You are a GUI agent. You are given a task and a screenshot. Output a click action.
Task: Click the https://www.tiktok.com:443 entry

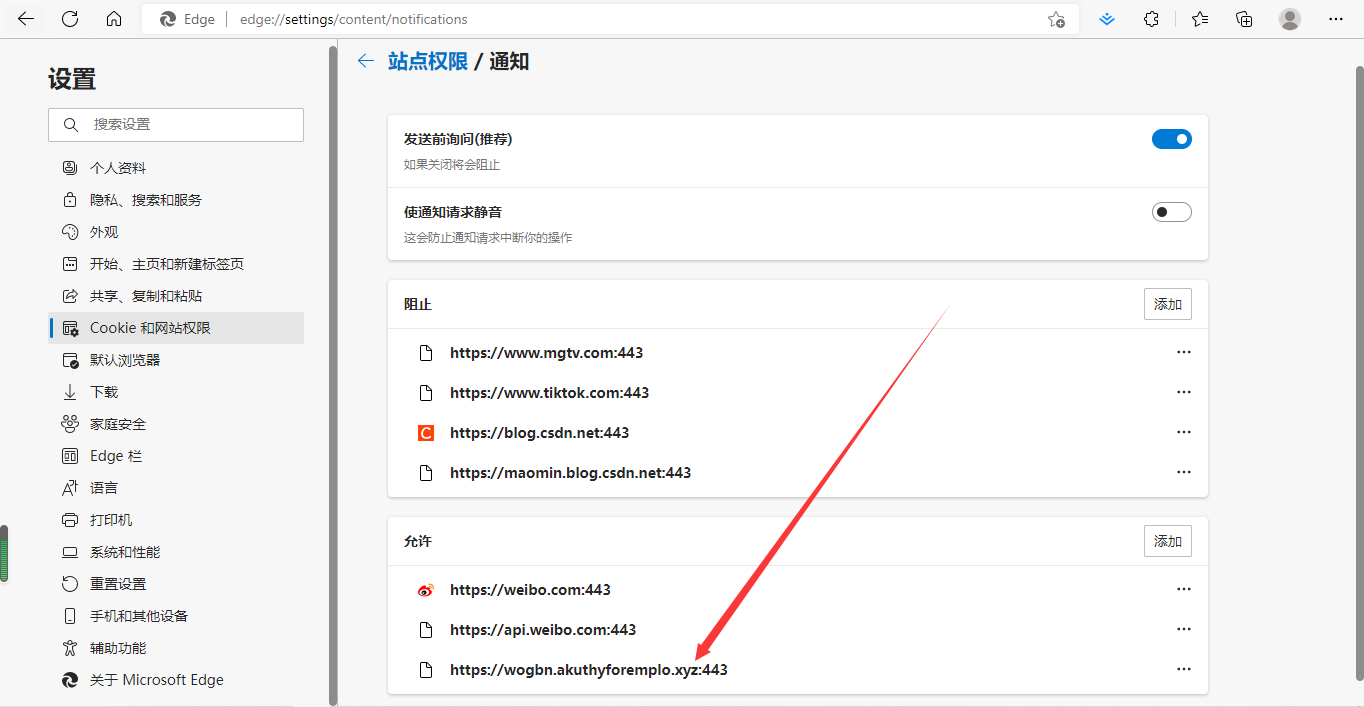549,393
